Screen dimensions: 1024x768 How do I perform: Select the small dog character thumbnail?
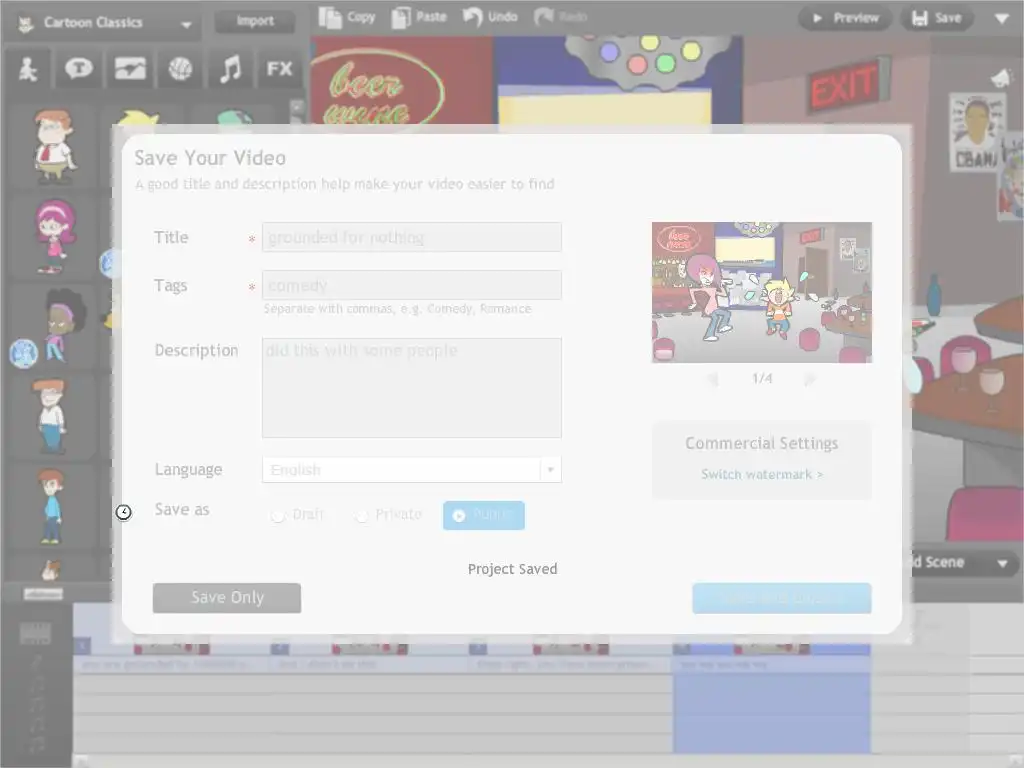(x=50, y=570)
